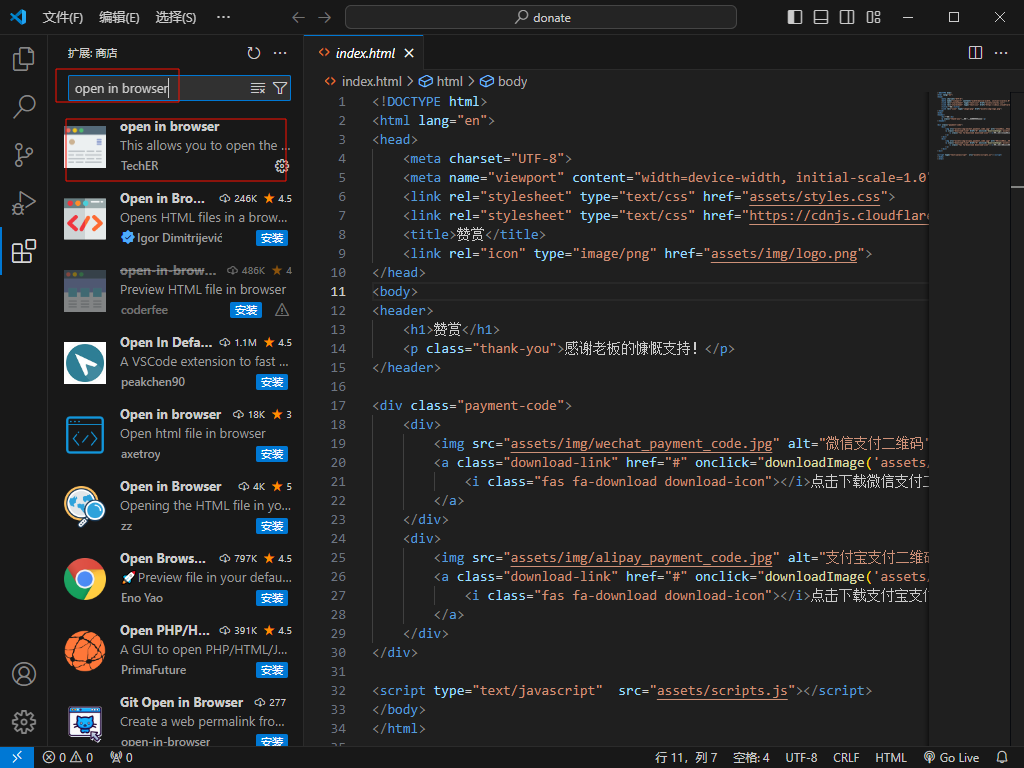
Task: Open Run and Debug view
Action: [24, 203]
